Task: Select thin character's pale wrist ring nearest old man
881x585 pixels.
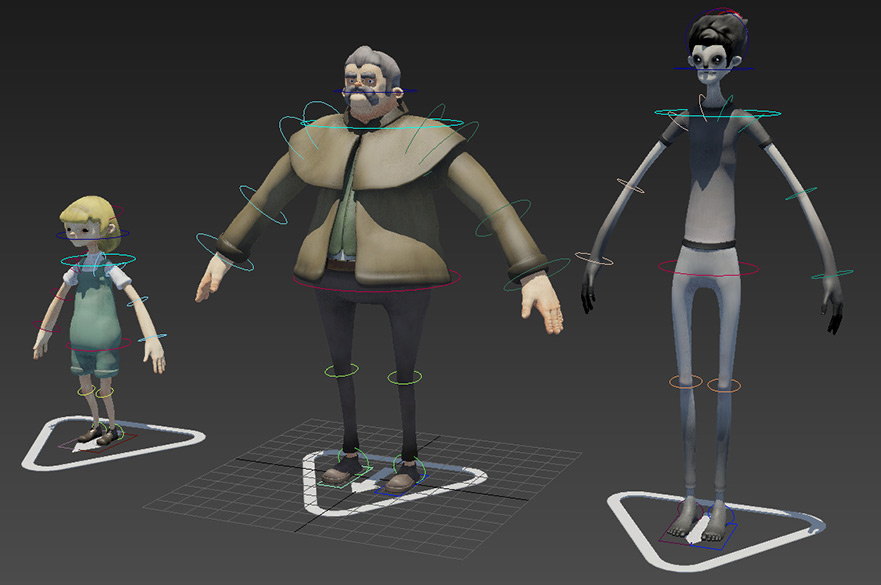Action: point(594,259)
